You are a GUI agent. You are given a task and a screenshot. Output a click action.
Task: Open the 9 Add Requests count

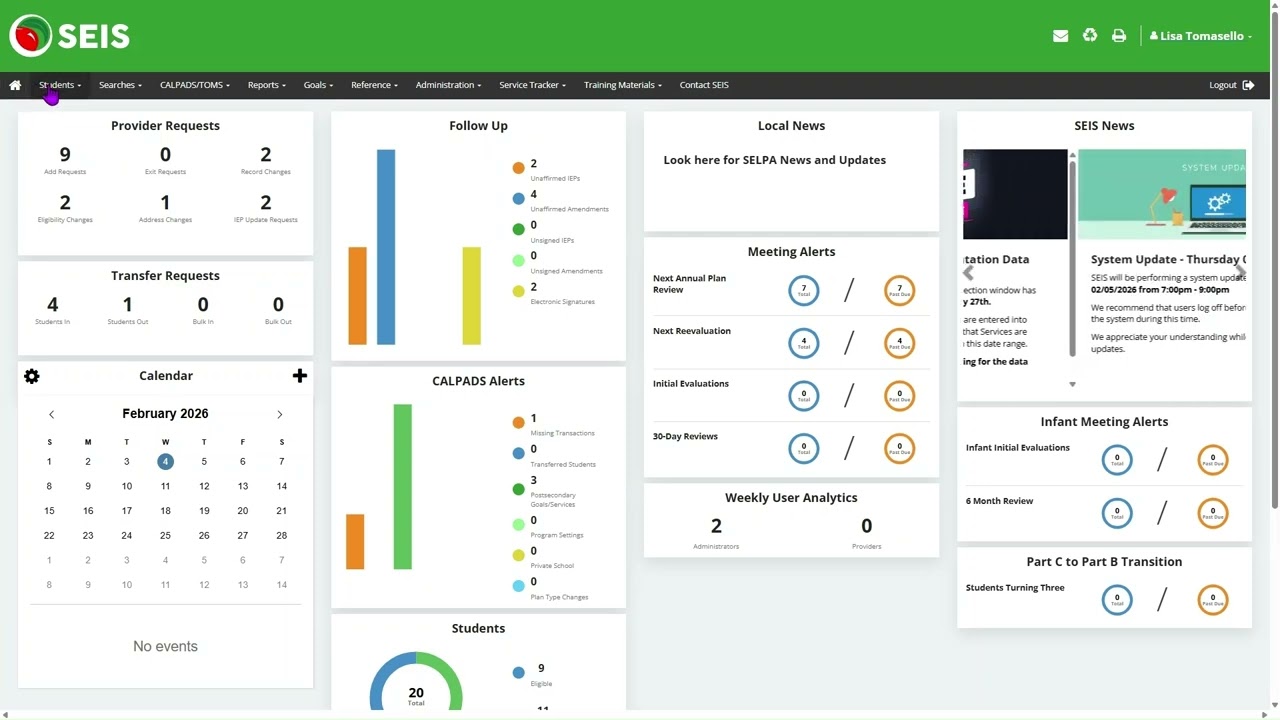point(65,155)
